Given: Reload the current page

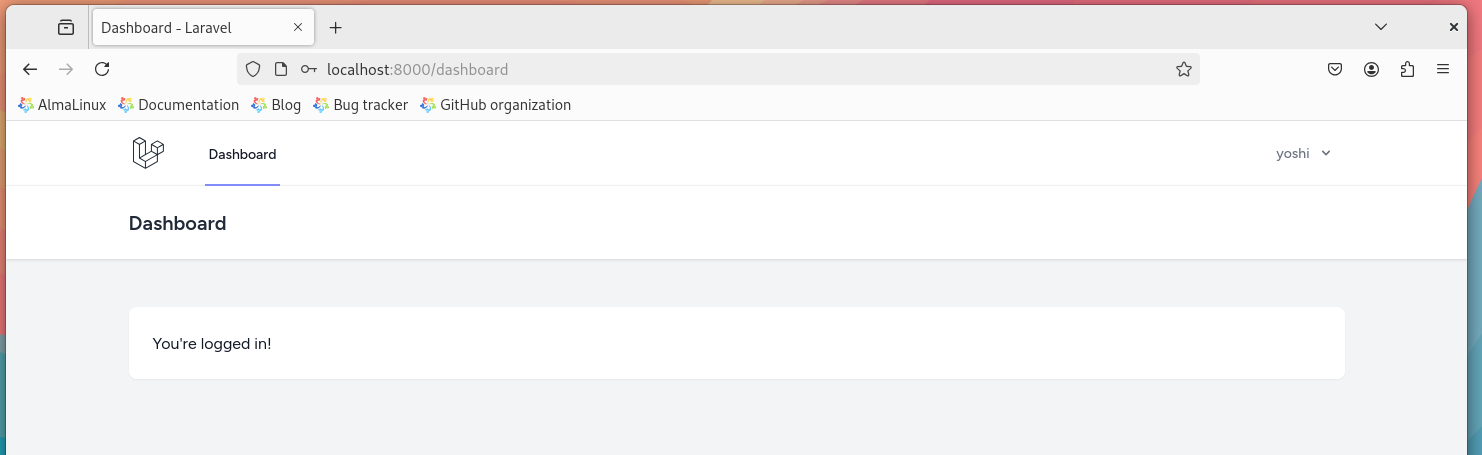Looking at the screenshot, I should pos(102,69).
